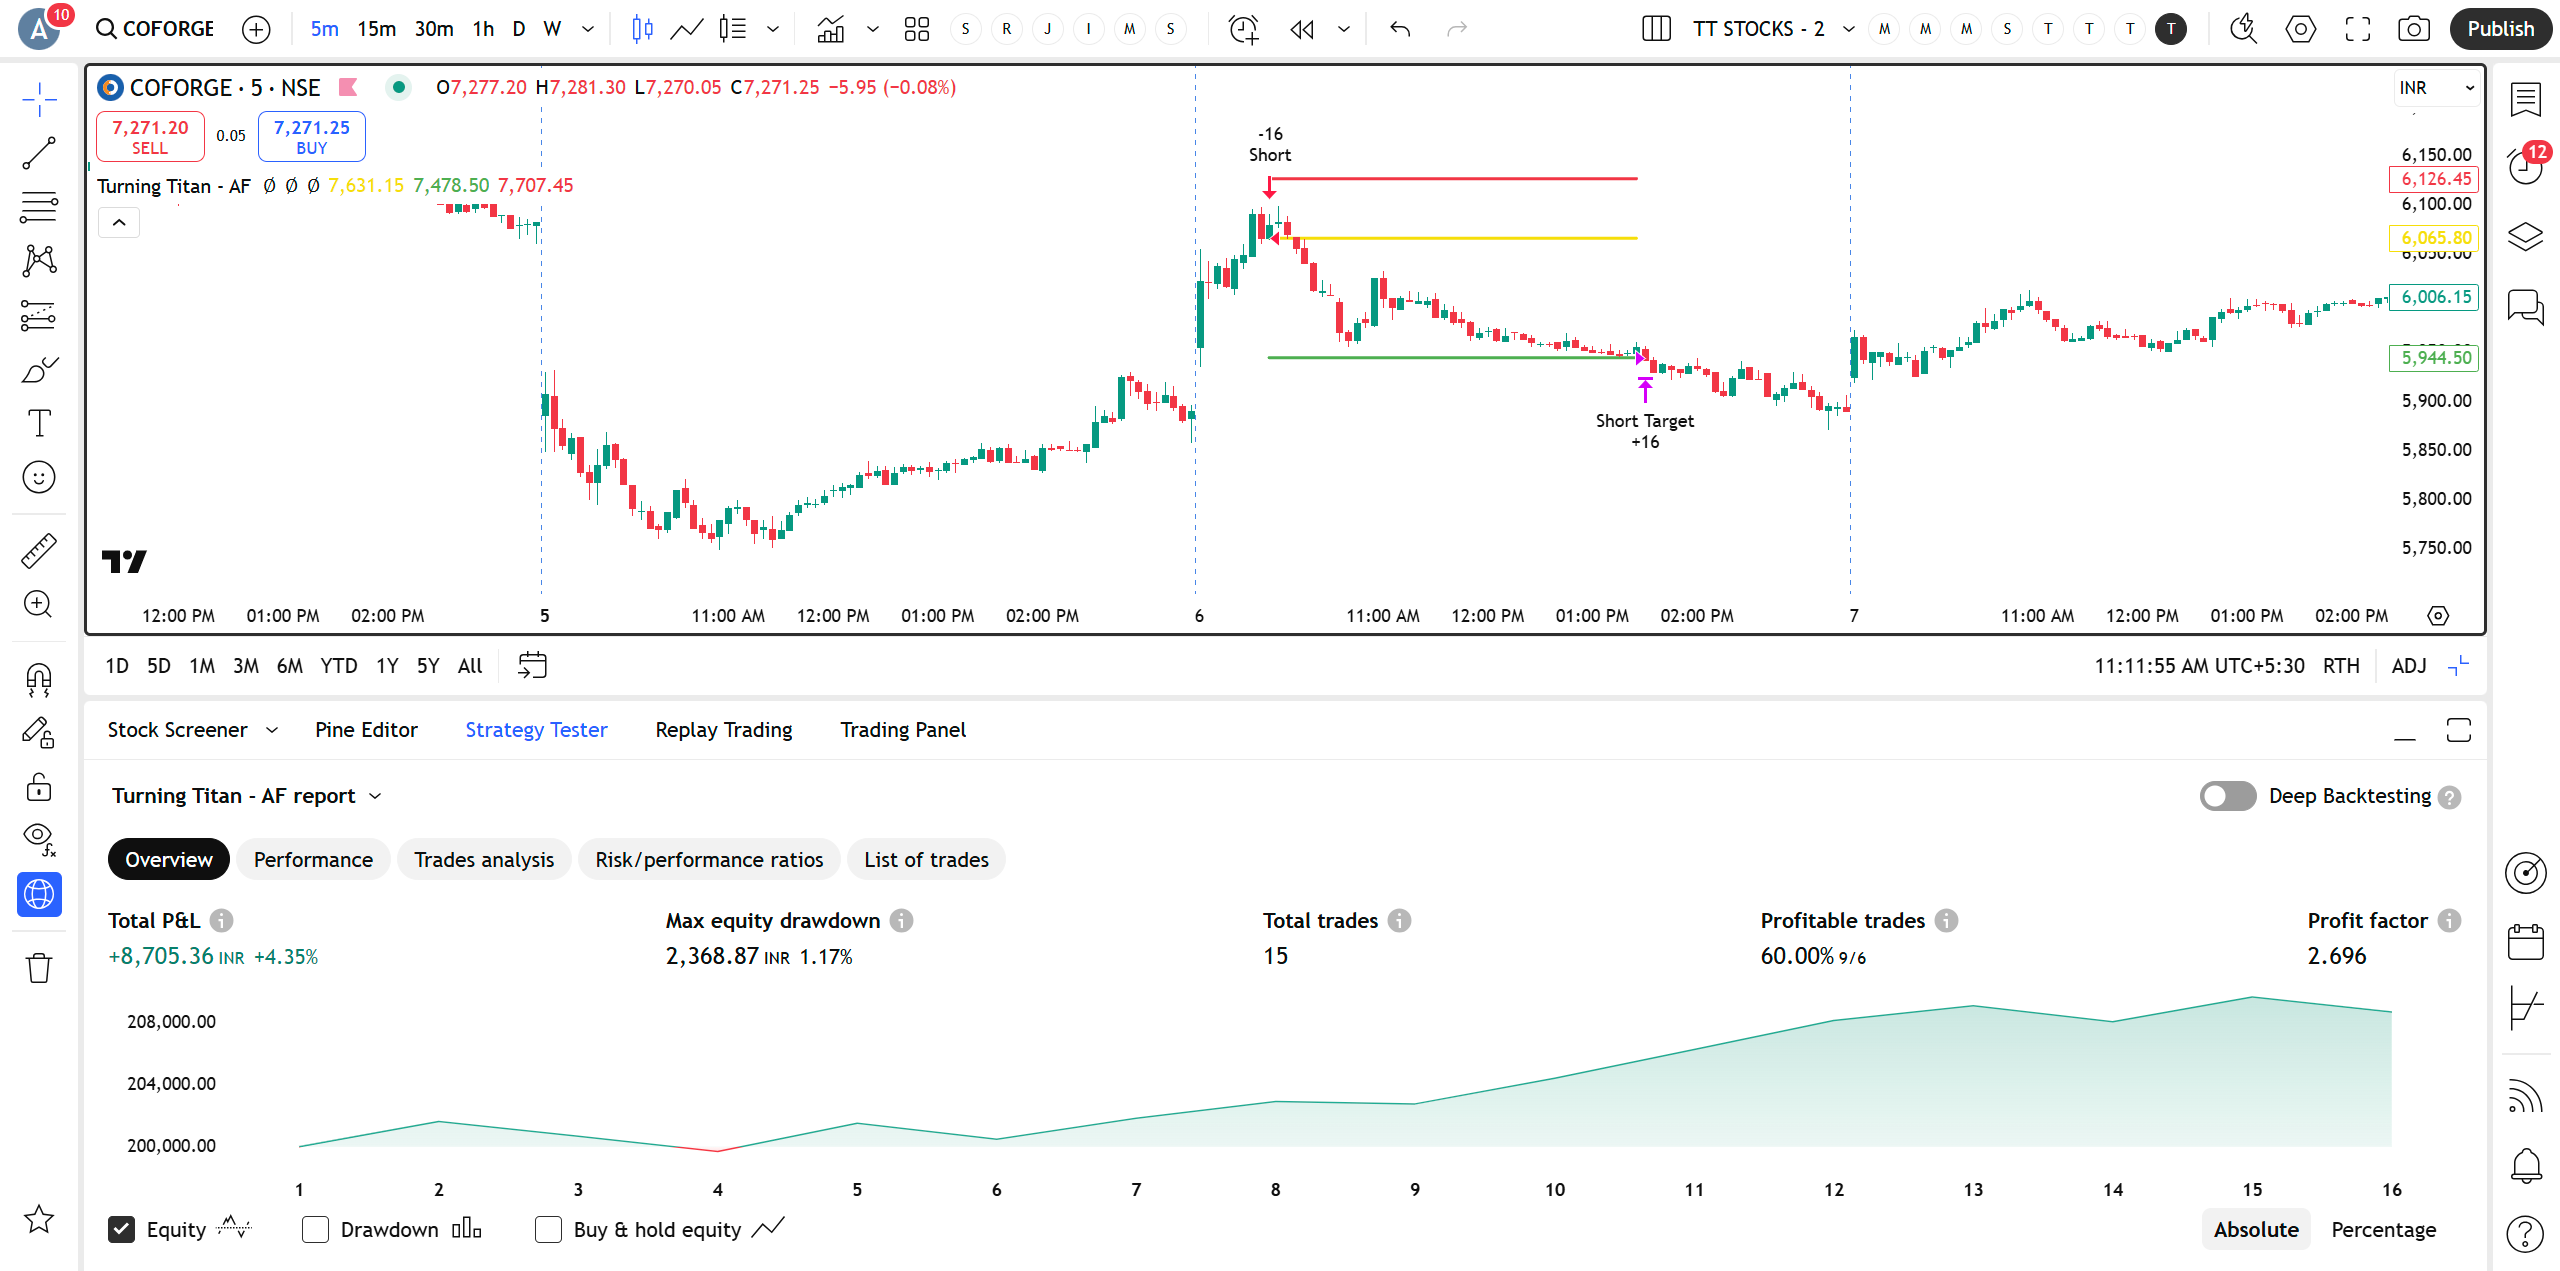Open go to date calendar icon
The image size is (2560, 1271).
[x=532, y=666]
